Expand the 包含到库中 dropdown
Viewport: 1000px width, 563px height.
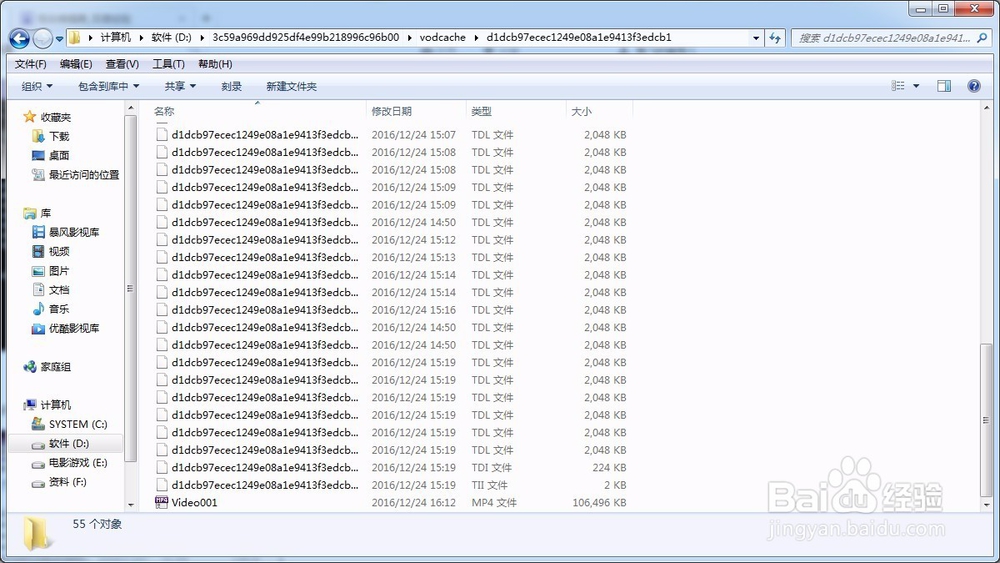(x=108, y=86)
